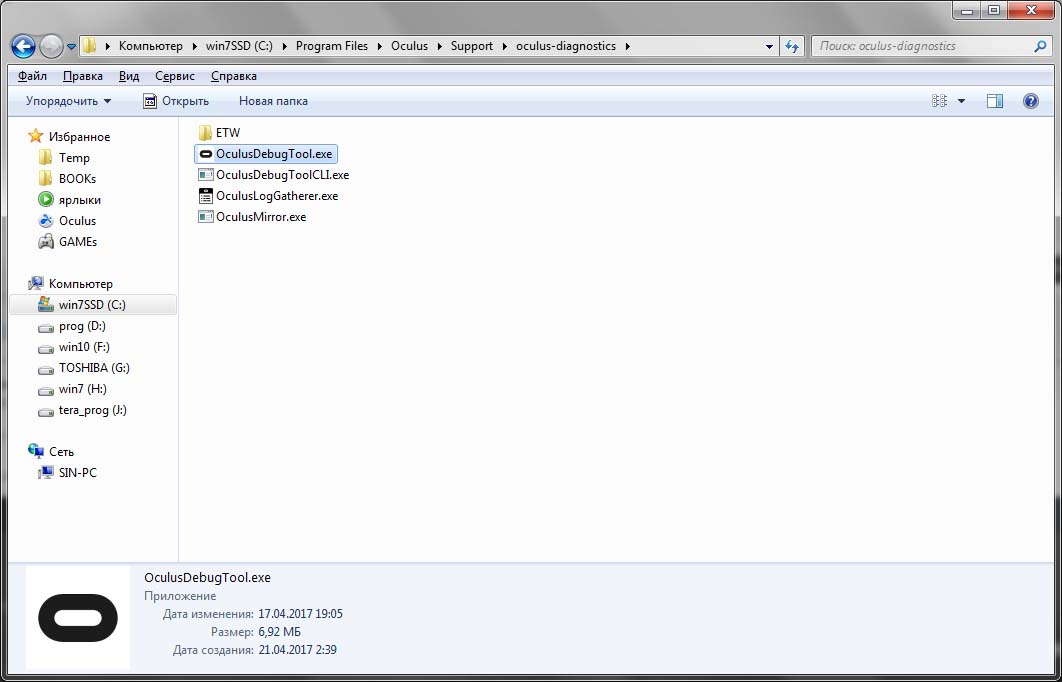Click the yellow ETW folder icon
Viewport: 1062px width, 682px height.
coord(205,133)
